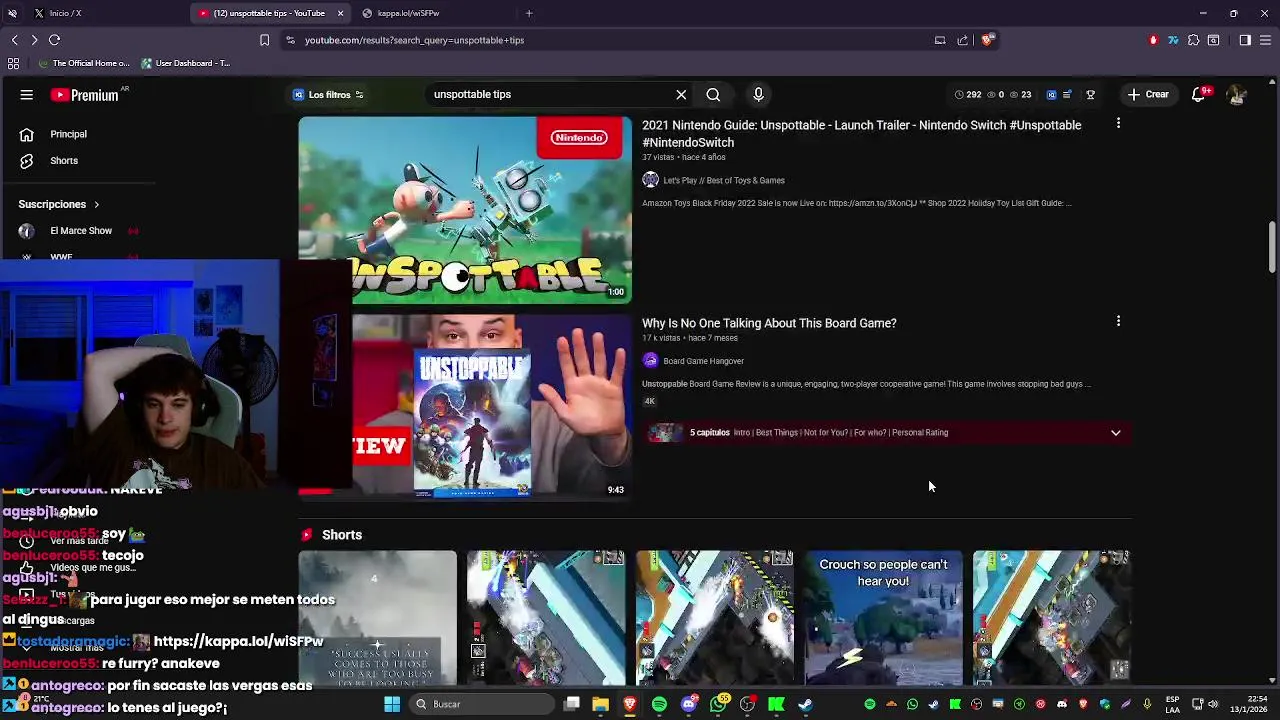
Task: Open Nintendo Guide Unspottable Launch Trailer title
Action: (x=861, y=134)
